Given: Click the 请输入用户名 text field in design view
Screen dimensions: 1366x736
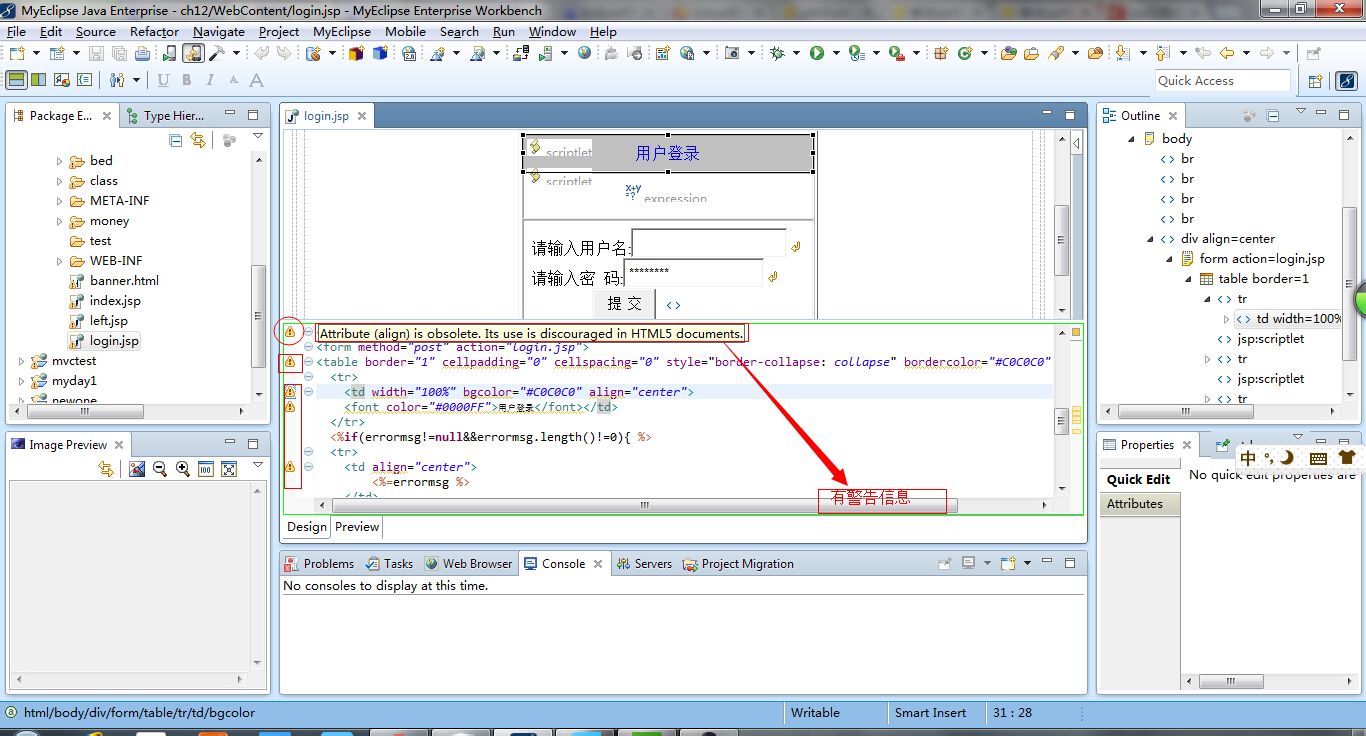Looking at the screenshot, I should pyautogui.click(x=709, y=244).
